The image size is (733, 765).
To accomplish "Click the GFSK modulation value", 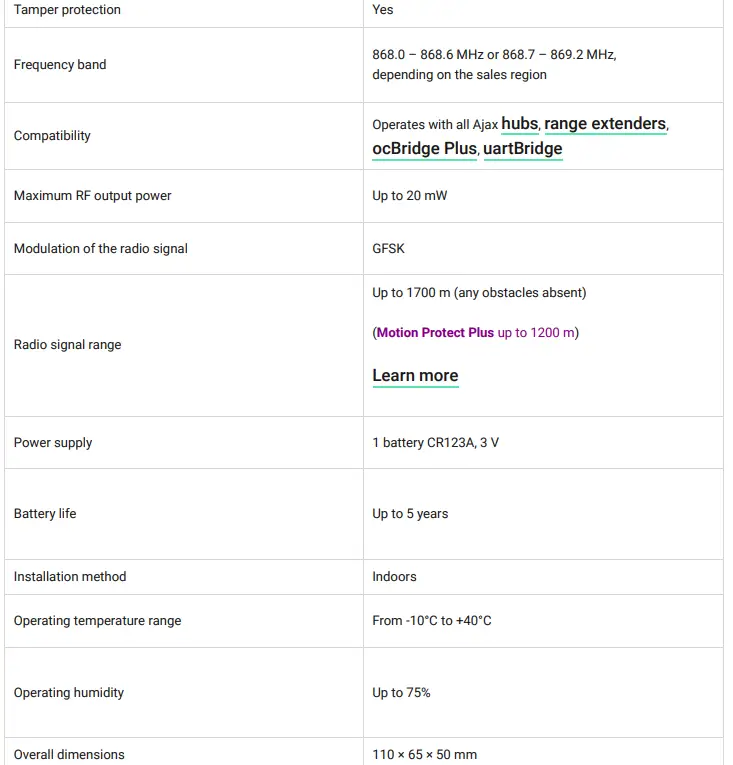I will pos(389,249).
